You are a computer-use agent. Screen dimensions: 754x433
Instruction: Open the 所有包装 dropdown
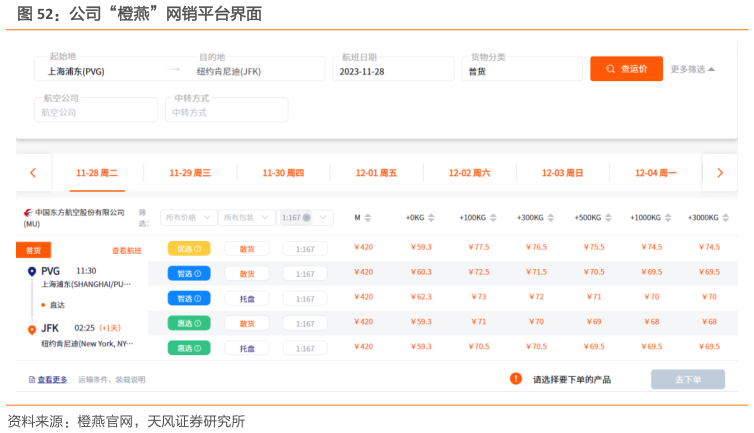(x=246, y=217)
